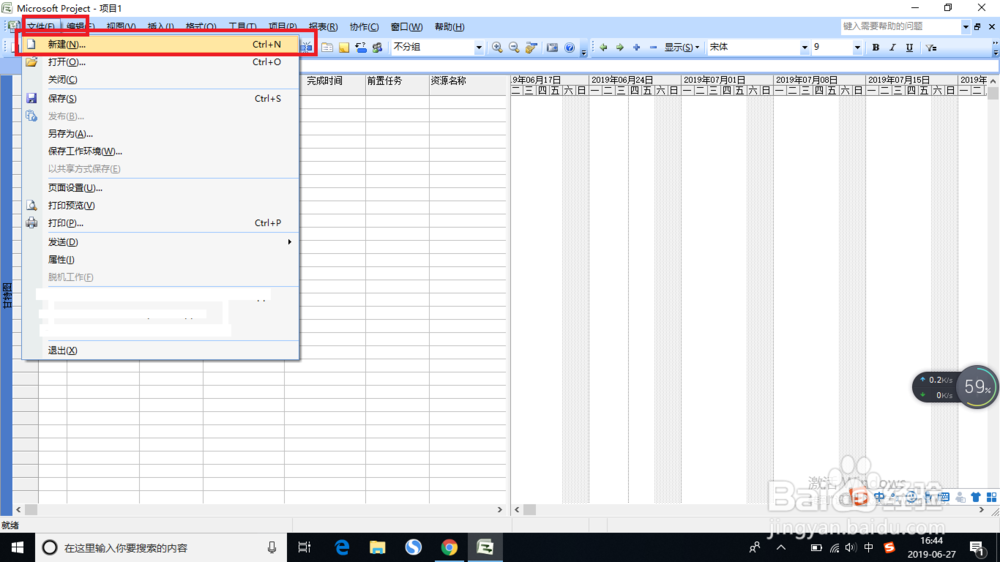
Task: Open the Sogou IME toolbox grid icon
Action: click(x=992, y=497)
